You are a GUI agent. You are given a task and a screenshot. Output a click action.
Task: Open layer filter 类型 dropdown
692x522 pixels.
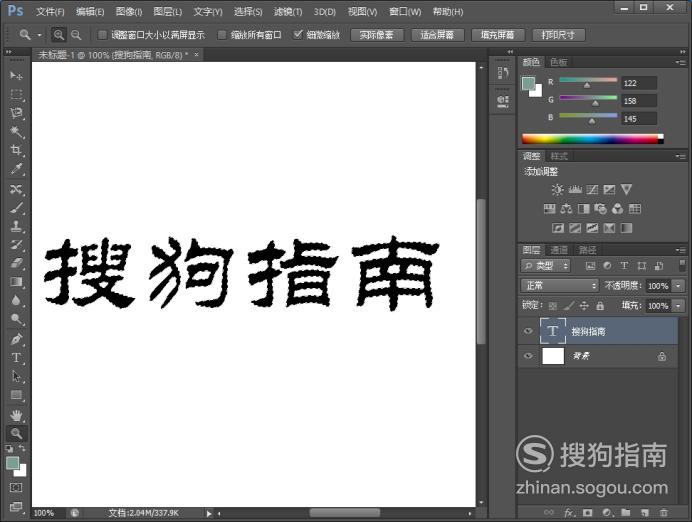click(545, 266)
